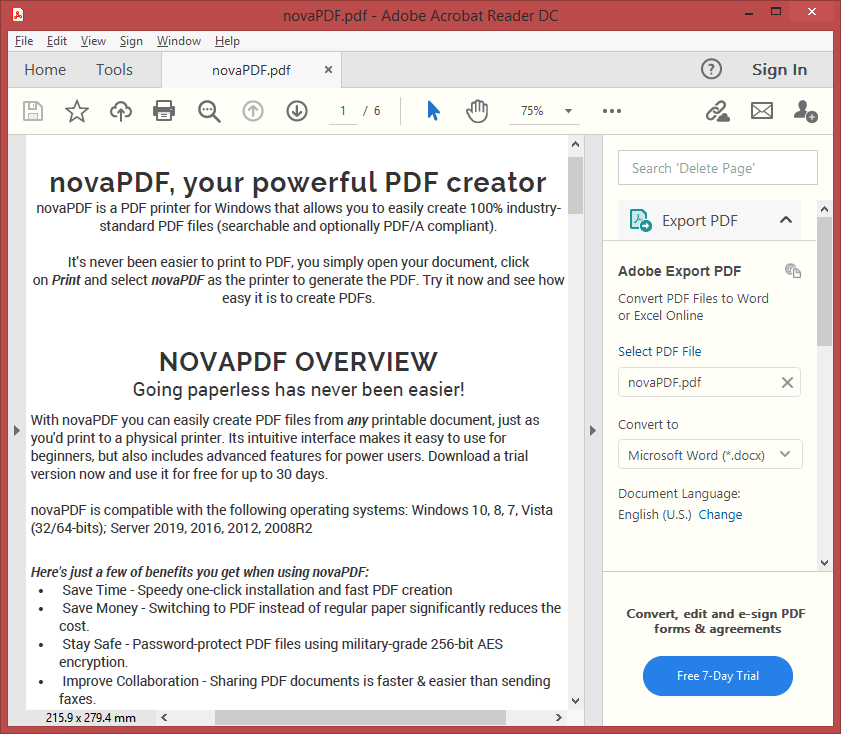Expand the left navigation pane
Image resolution: width=841 pixels, height=734 pixels.
[x=16, y=430]
